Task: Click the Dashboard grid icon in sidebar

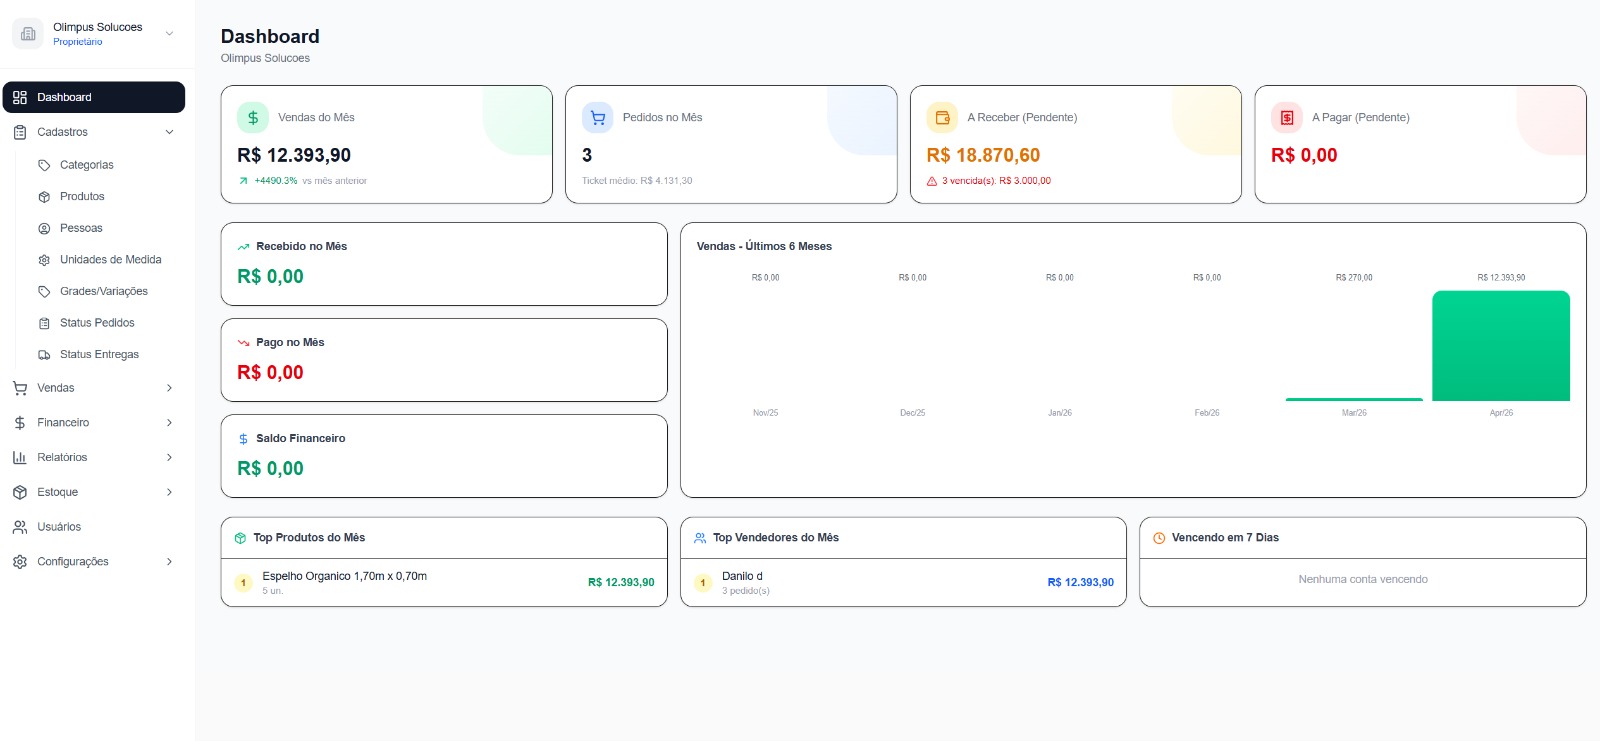Action: tap(20, 97)
